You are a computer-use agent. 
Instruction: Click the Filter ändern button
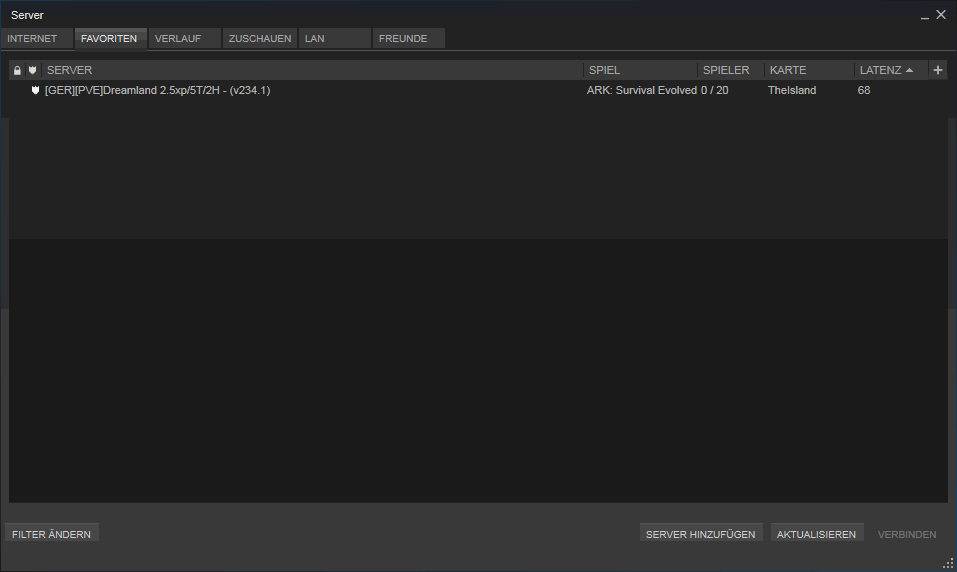pyautogui.click(x=52, y=534)
